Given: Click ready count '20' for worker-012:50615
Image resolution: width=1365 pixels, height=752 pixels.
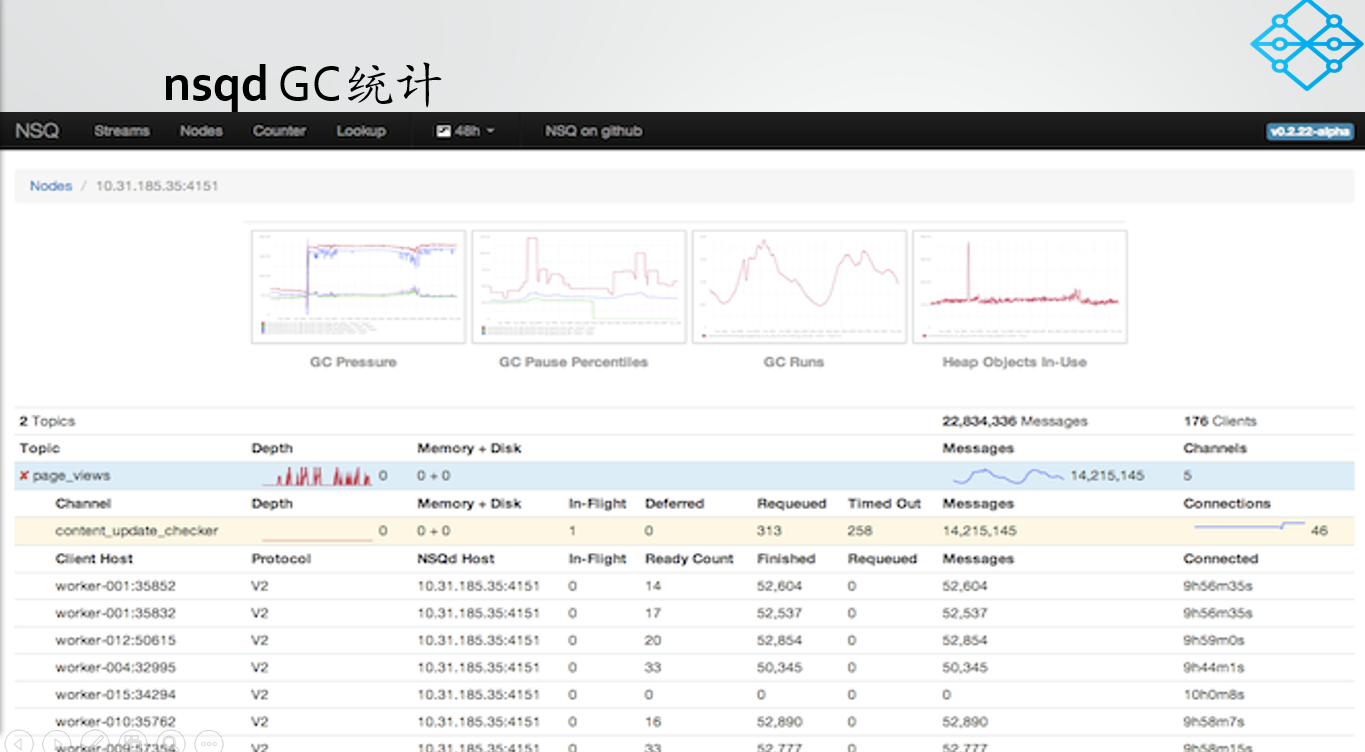Looking at the screenshot, I should tap(654, 640).
